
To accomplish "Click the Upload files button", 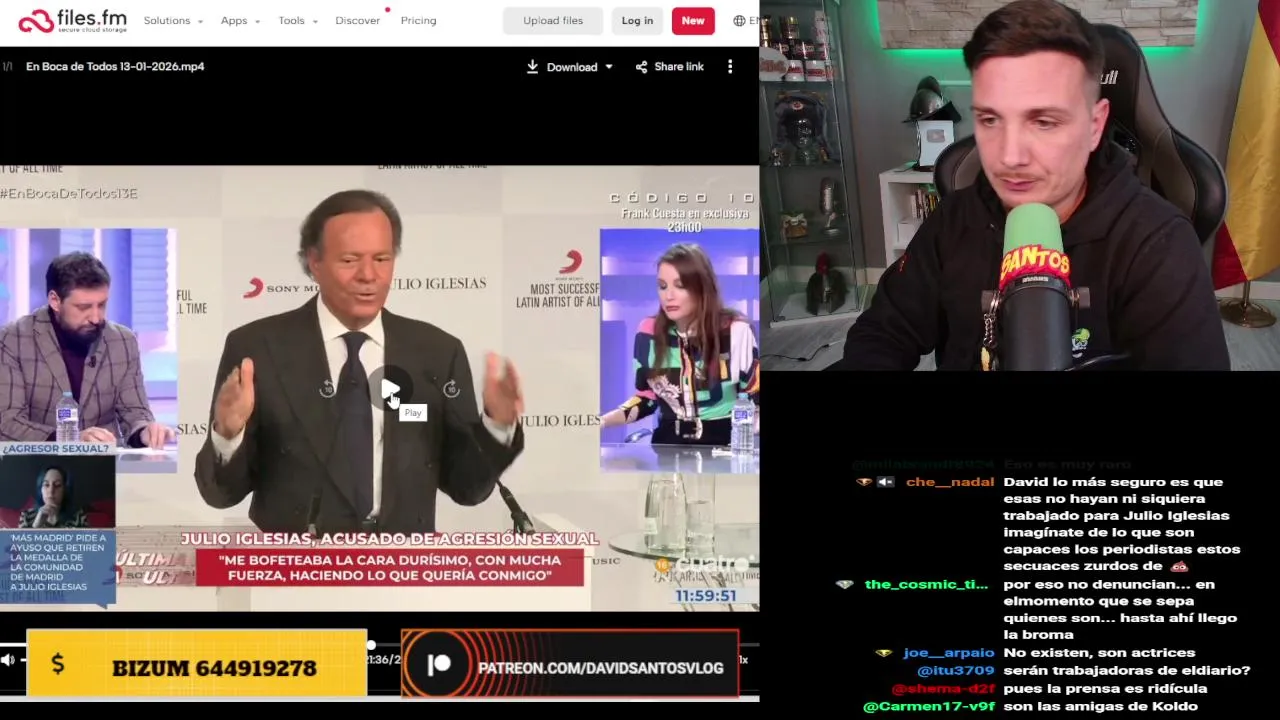I will point(553,21).
